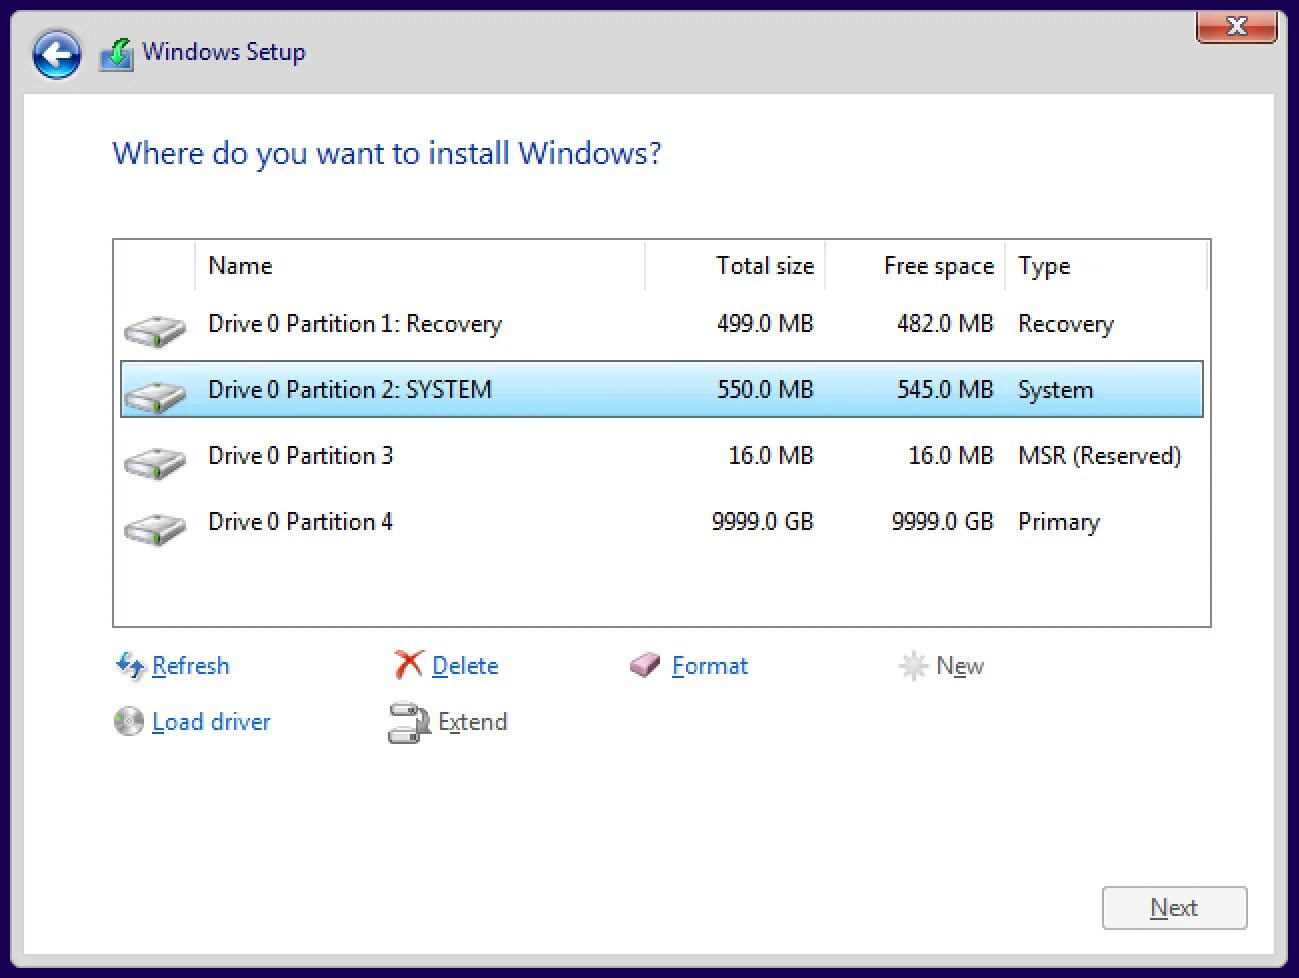The height and width of the screenshot is (978, 1299).
Task: Click the Load driver disc icon
Action: coord(129,721)
